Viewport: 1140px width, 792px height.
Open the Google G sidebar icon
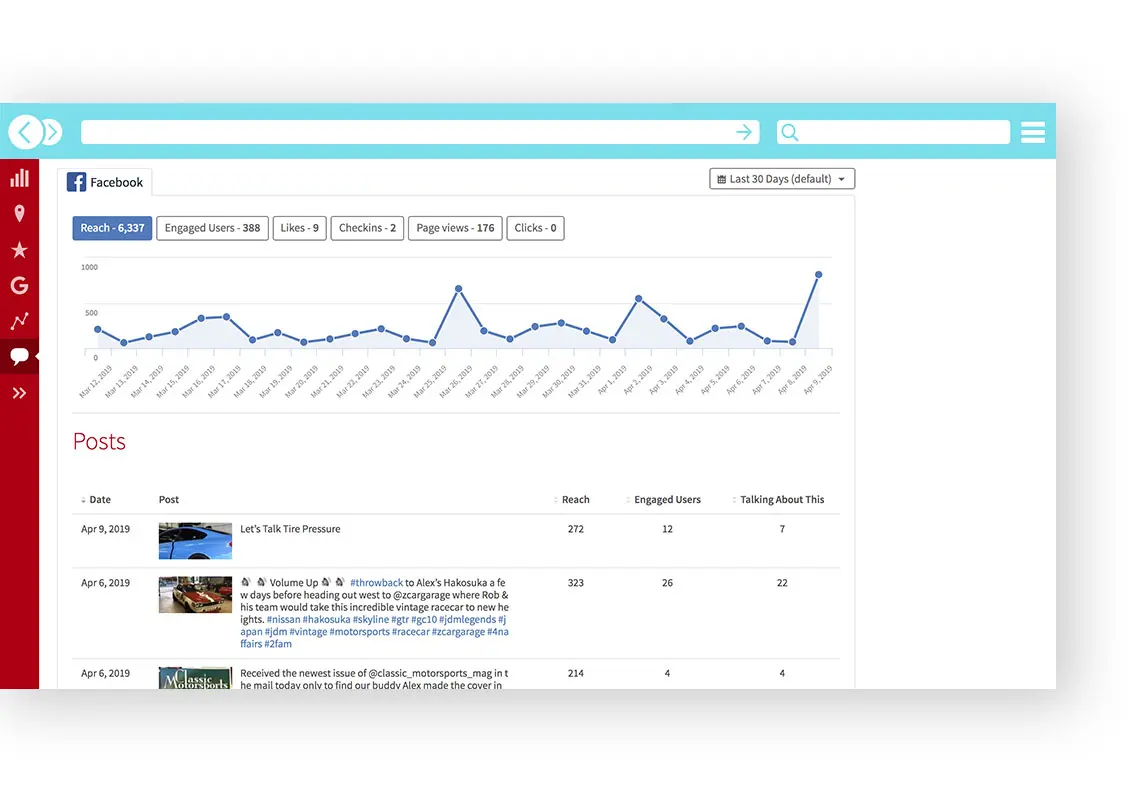(x=19, y=286)
